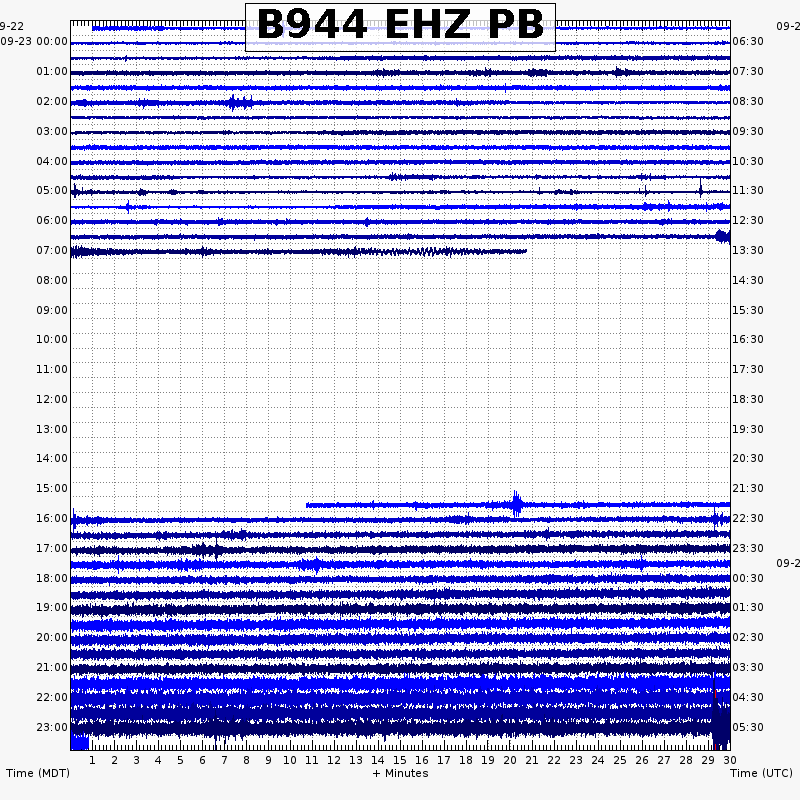Click the Time (UTC) axis label
This screenshot has height=800, width=800.
[x=761, y=773]
